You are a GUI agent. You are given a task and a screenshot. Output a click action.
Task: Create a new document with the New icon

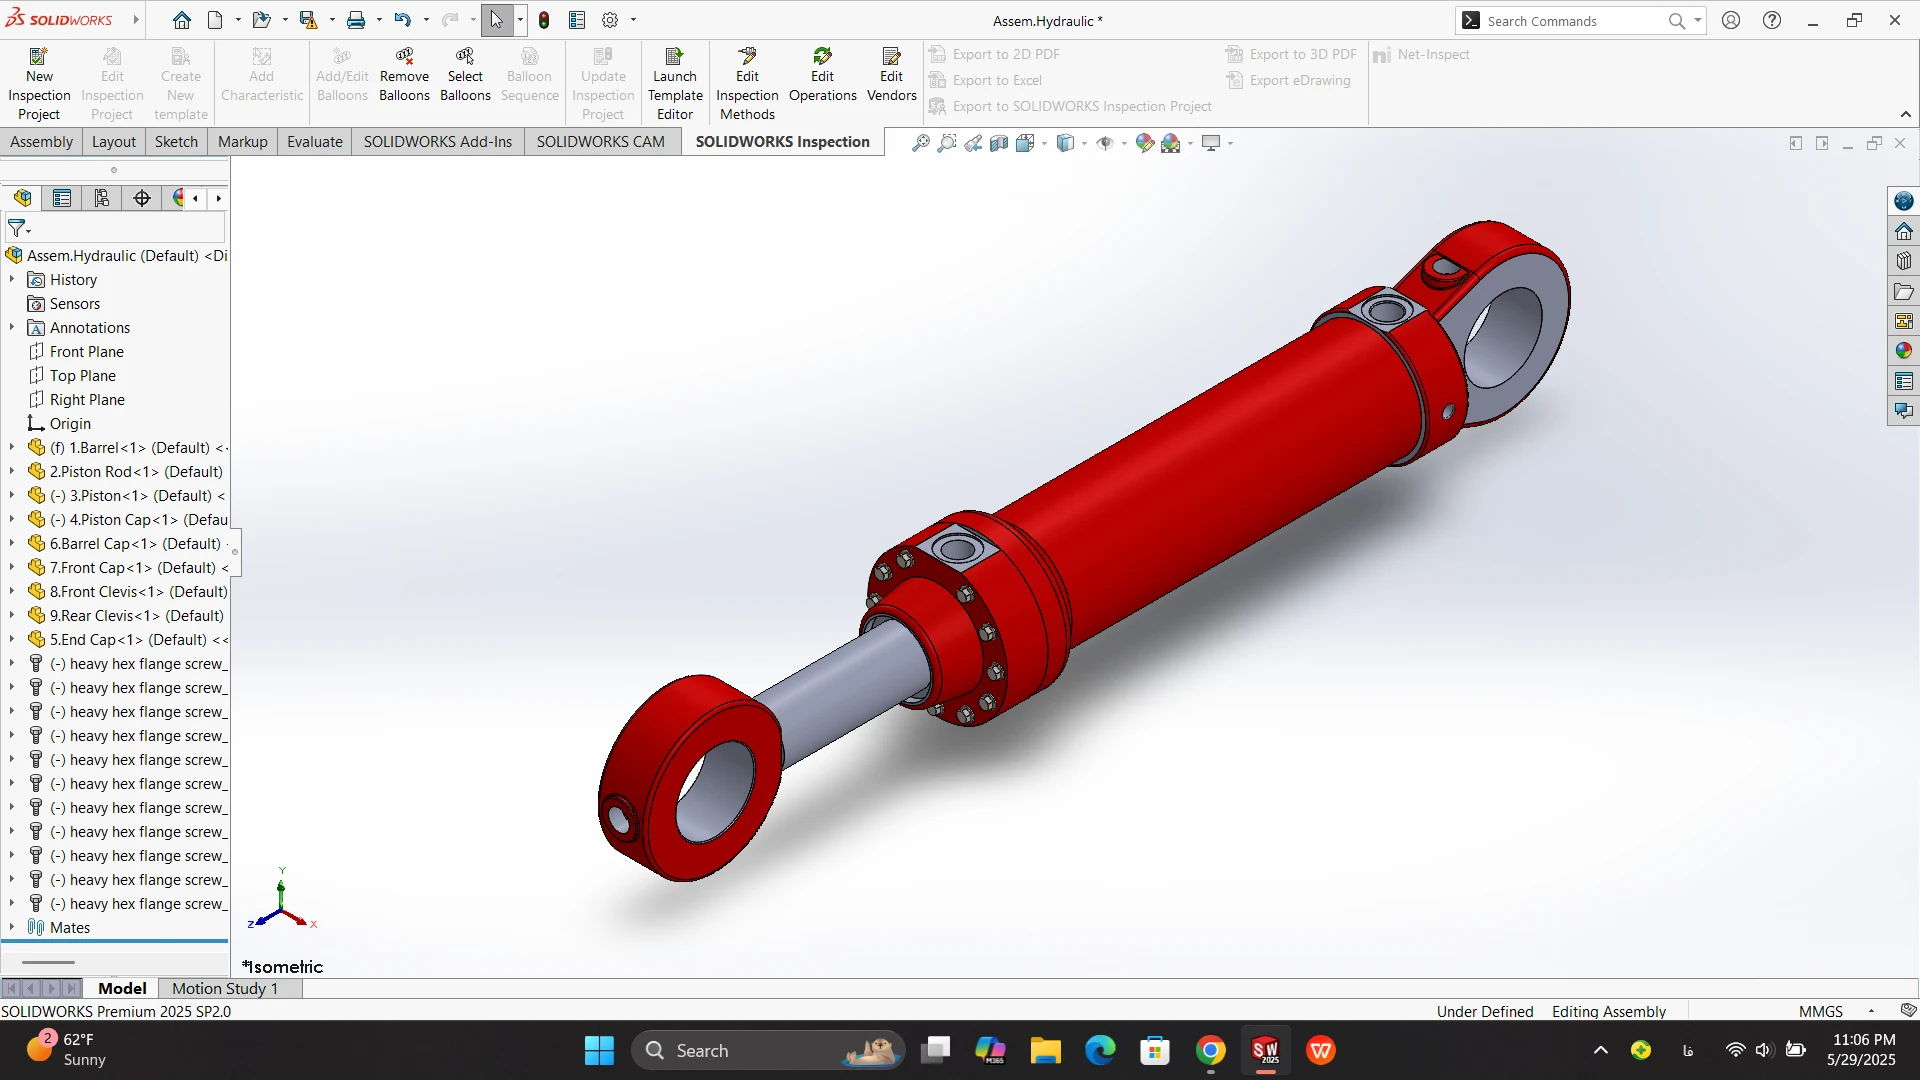tap(215, 20)
